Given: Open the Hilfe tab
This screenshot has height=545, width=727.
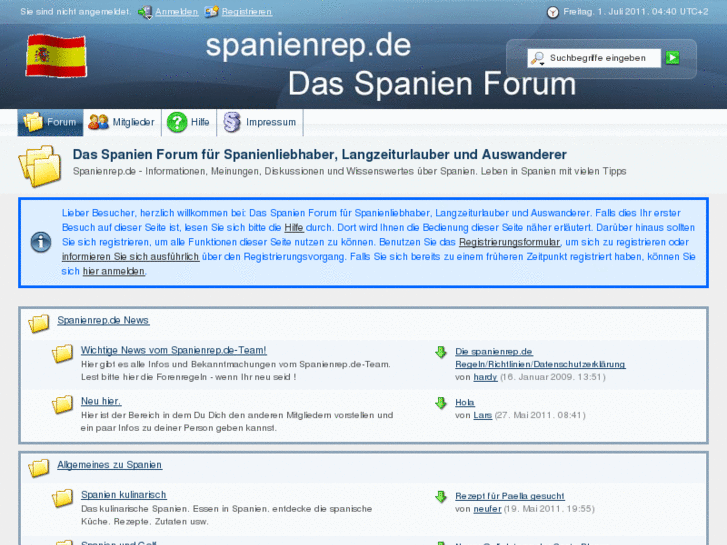Looking at the screenshot, I should pyautogui.click(x=189, y=122).
